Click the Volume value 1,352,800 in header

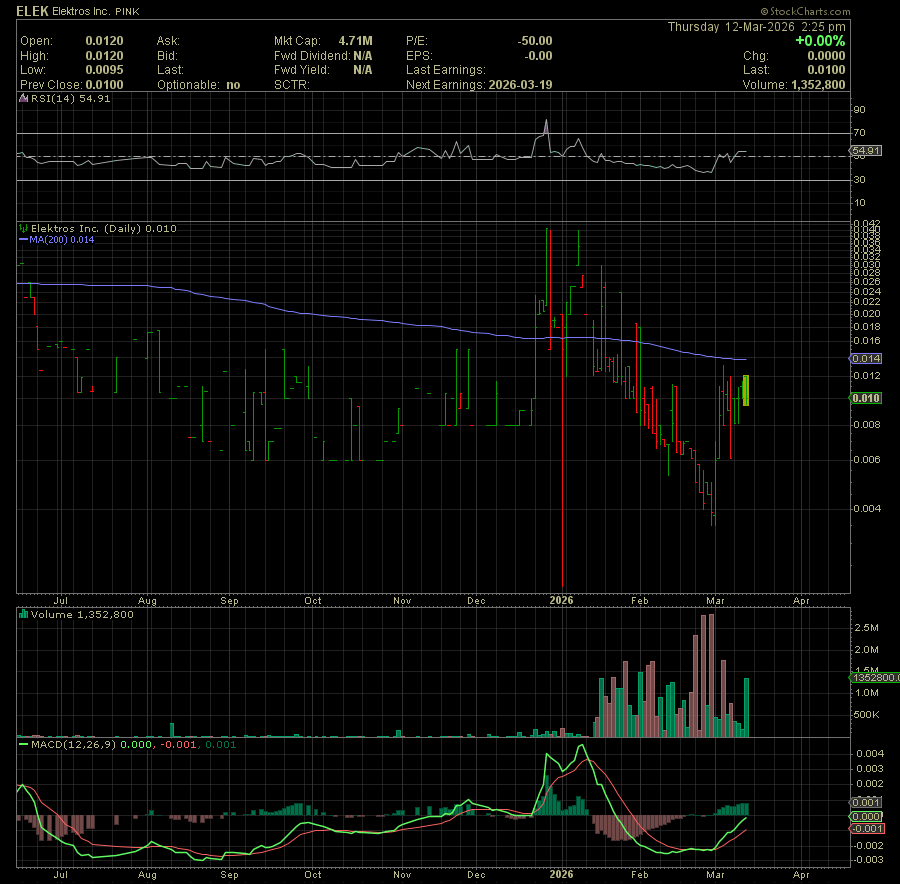pos(818,85)
